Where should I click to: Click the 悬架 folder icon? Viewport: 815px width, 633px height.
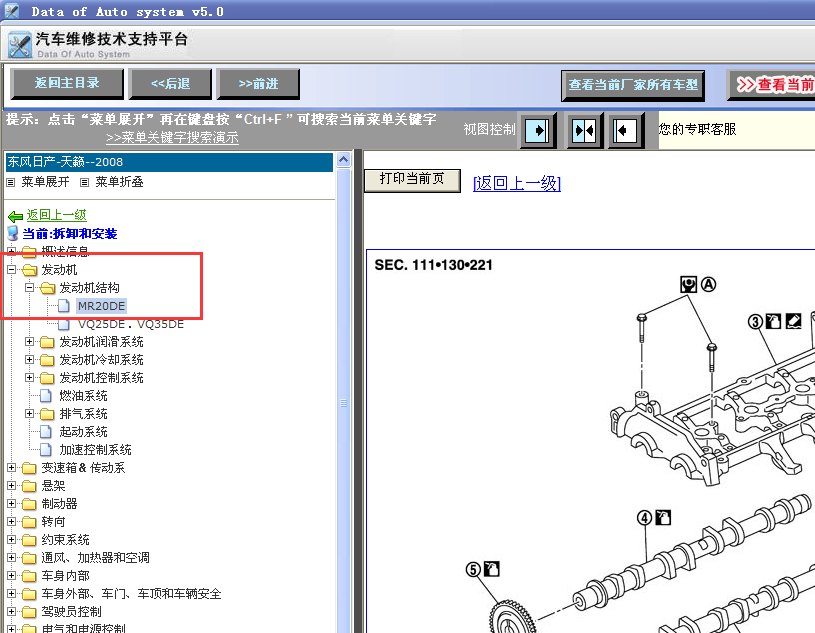click(29, 486)
